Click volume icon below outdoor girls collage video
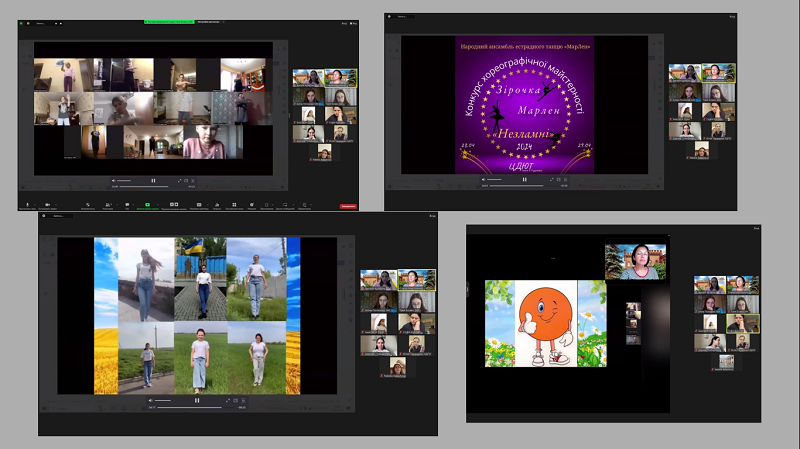This screenshot has height=449, width=800. [x=152, y=400]
